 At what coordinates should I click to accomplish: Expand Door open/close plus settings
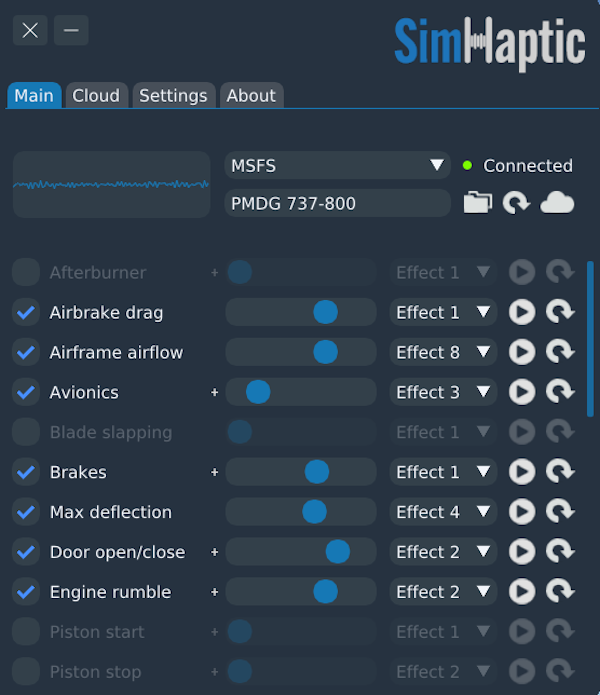tap(214, 552)
